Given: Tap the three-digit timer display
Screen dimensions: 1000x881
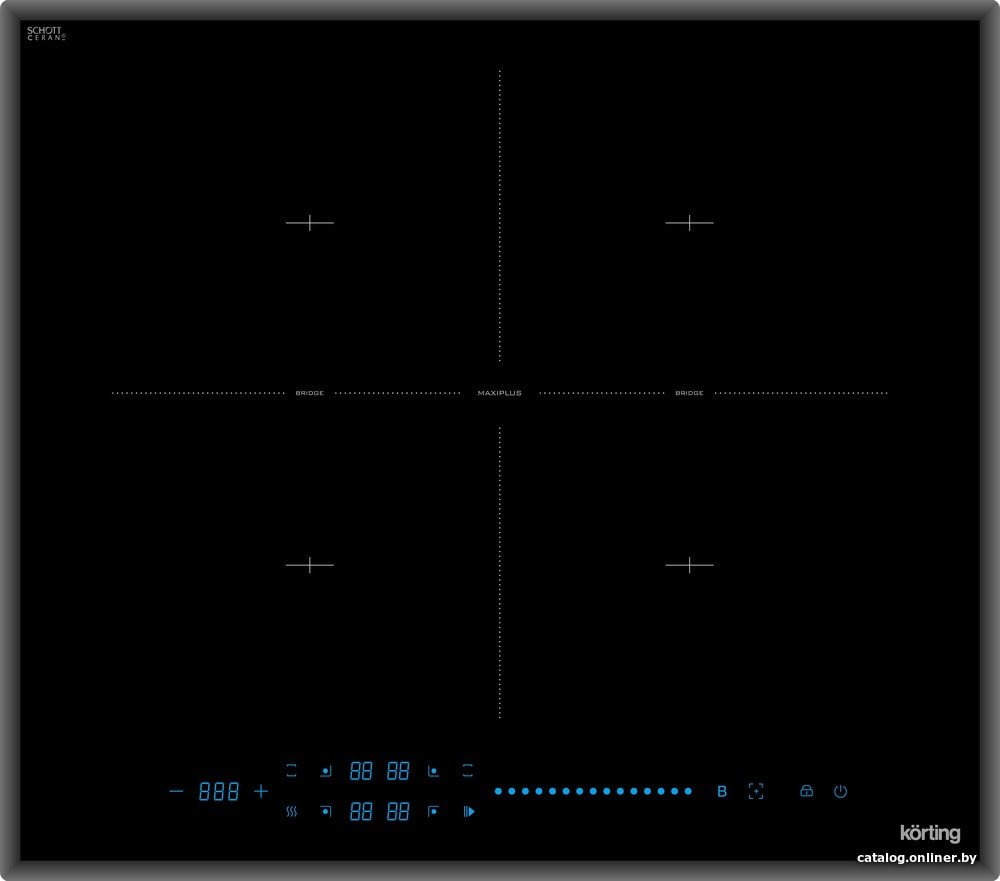Looking at the screenshot, I should [219, 792].
